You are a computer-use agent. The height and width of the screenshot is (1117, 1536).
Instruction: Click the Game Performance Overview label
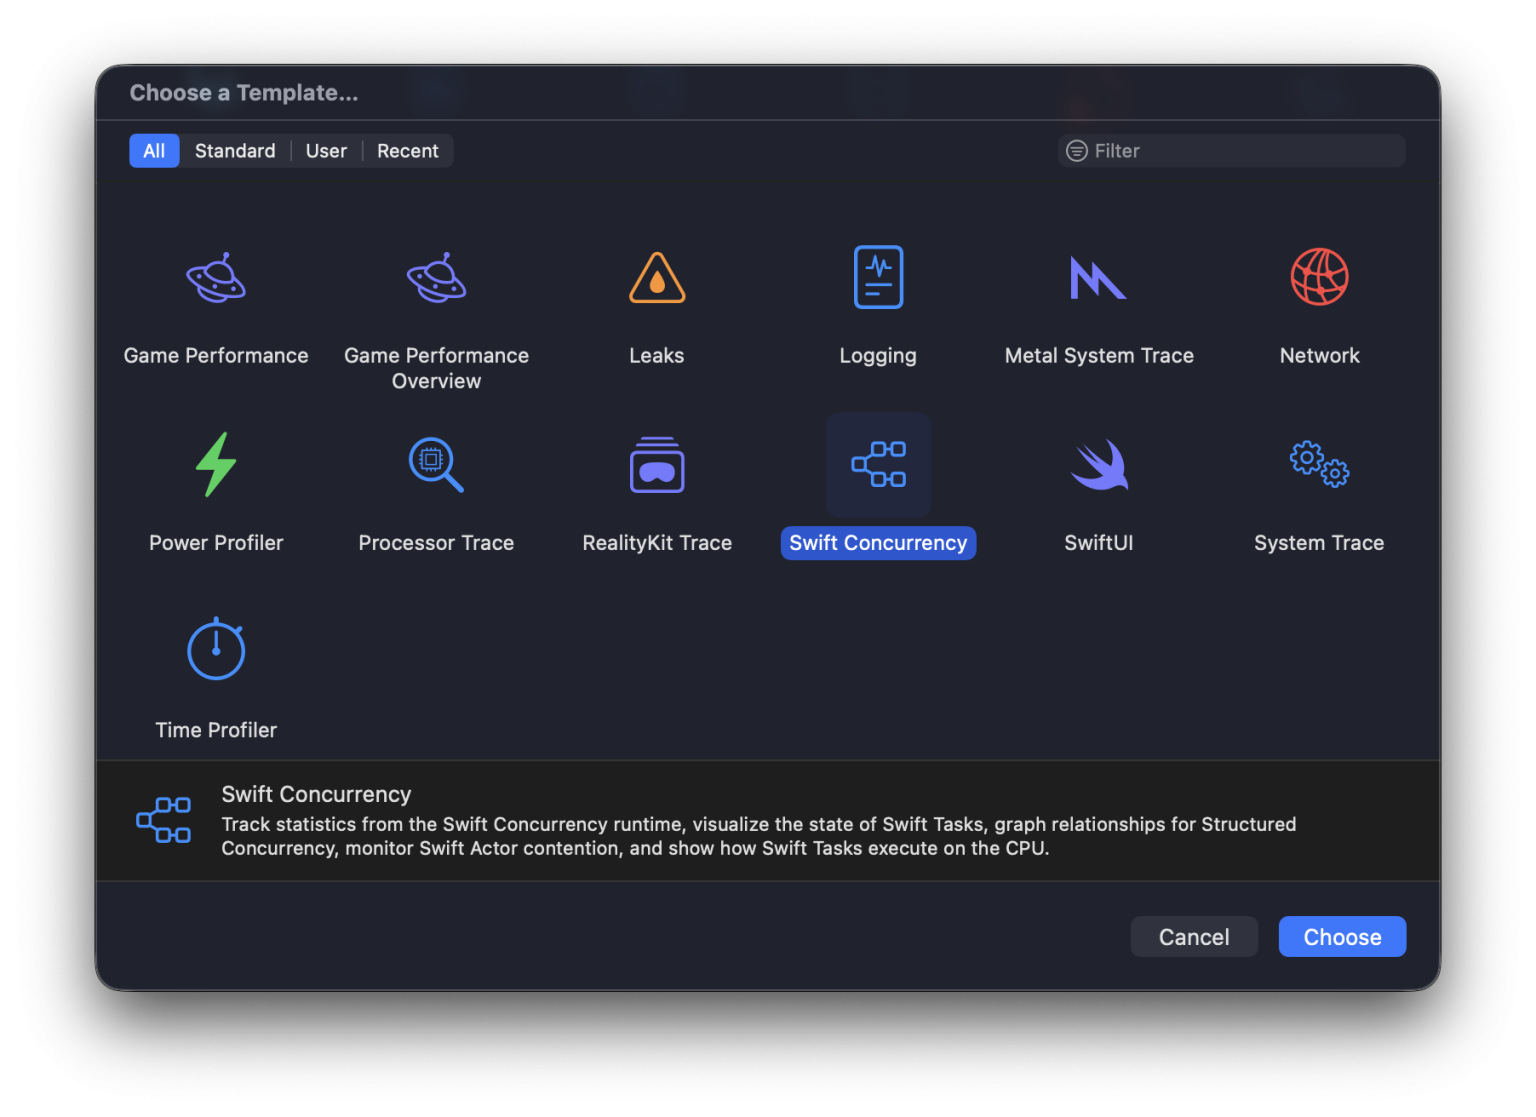tap(436, 368)
